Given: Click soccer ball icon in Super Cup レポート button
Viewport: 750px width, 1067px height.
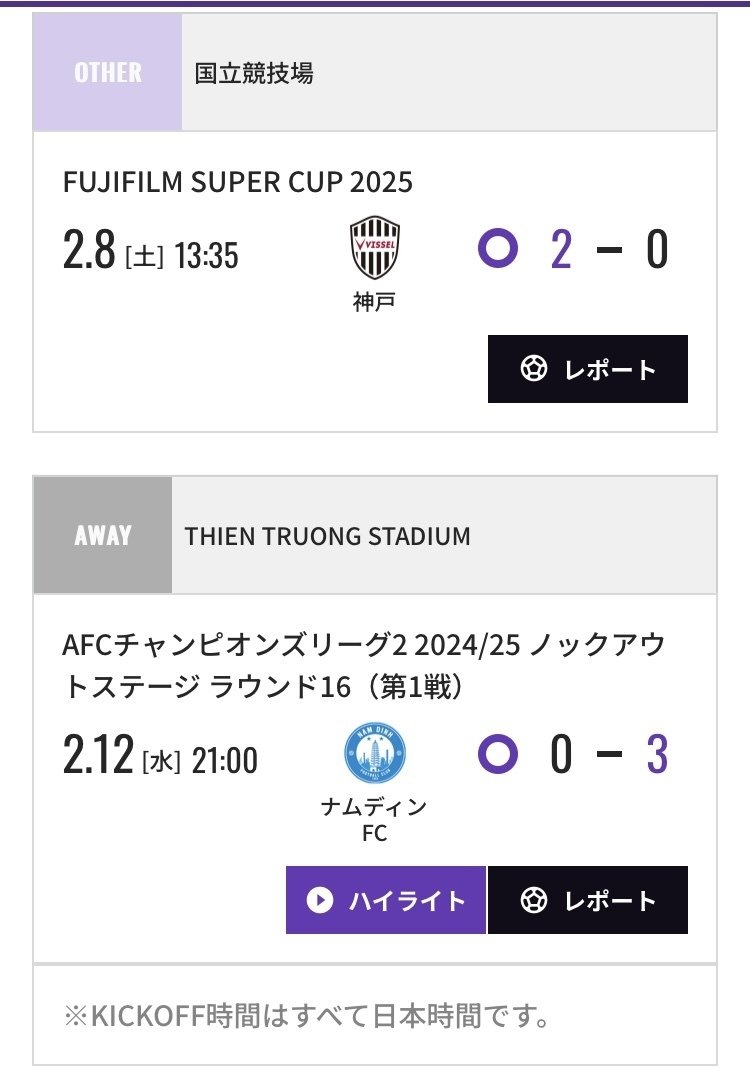Looking at the screenshot, I should tap(534, 369).
